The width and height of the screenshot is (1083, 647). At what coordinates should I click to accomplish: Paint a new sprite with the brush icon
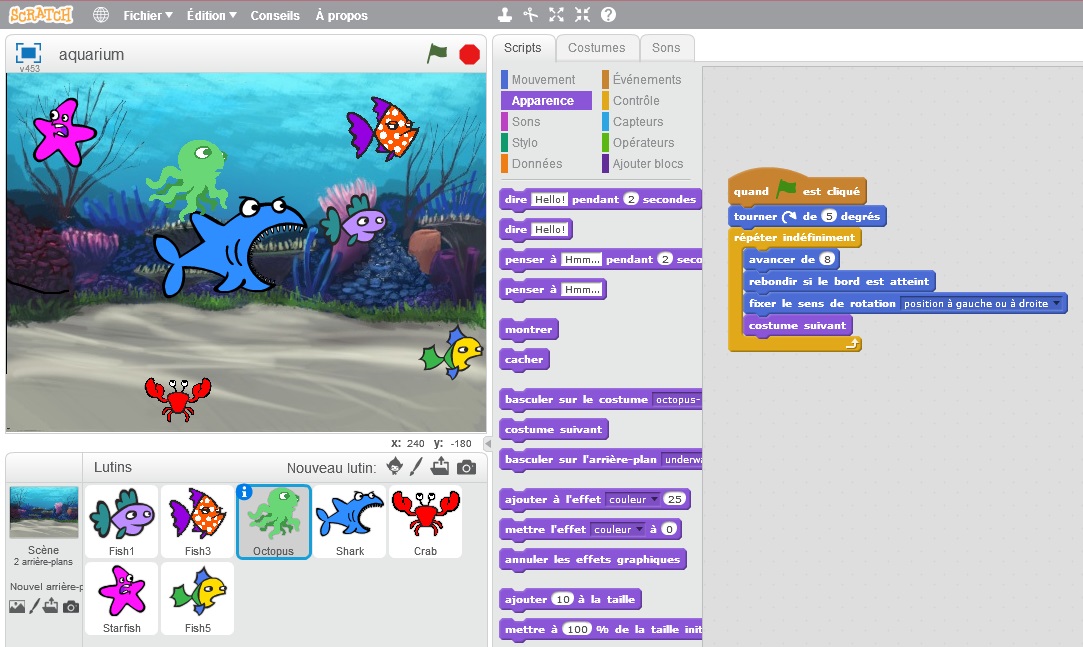point(415,466)
